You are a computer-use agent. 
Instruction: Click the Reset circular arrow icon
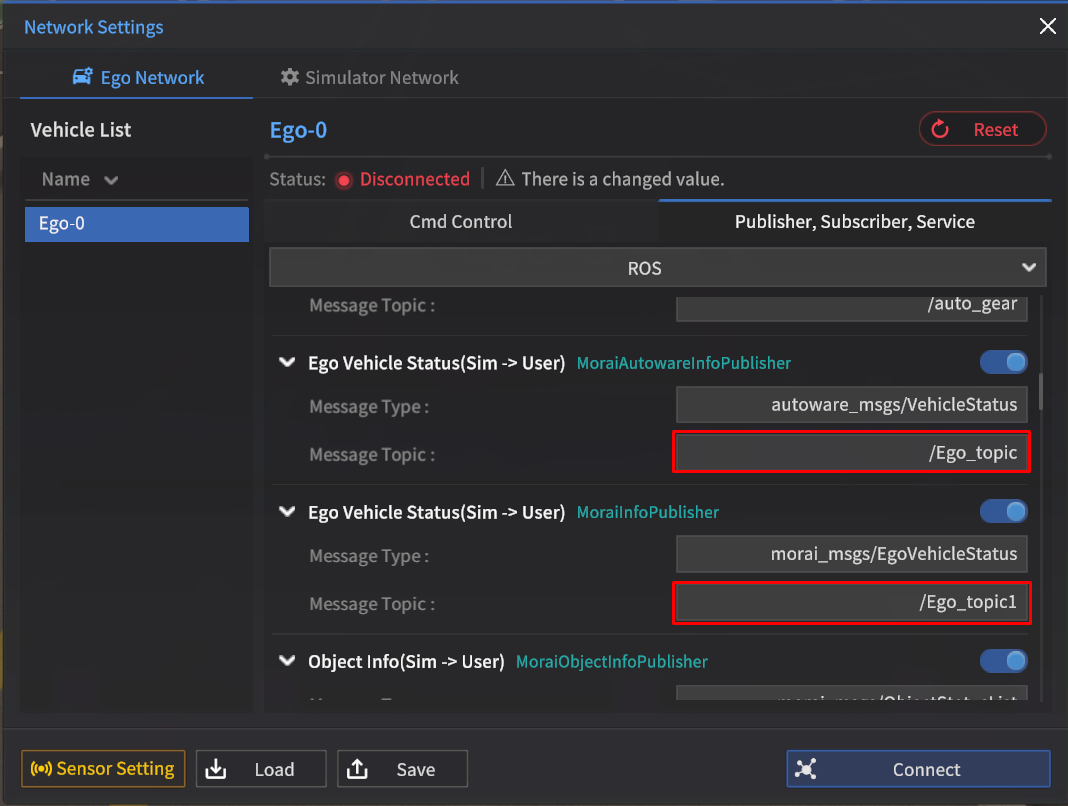coord(940,129)
